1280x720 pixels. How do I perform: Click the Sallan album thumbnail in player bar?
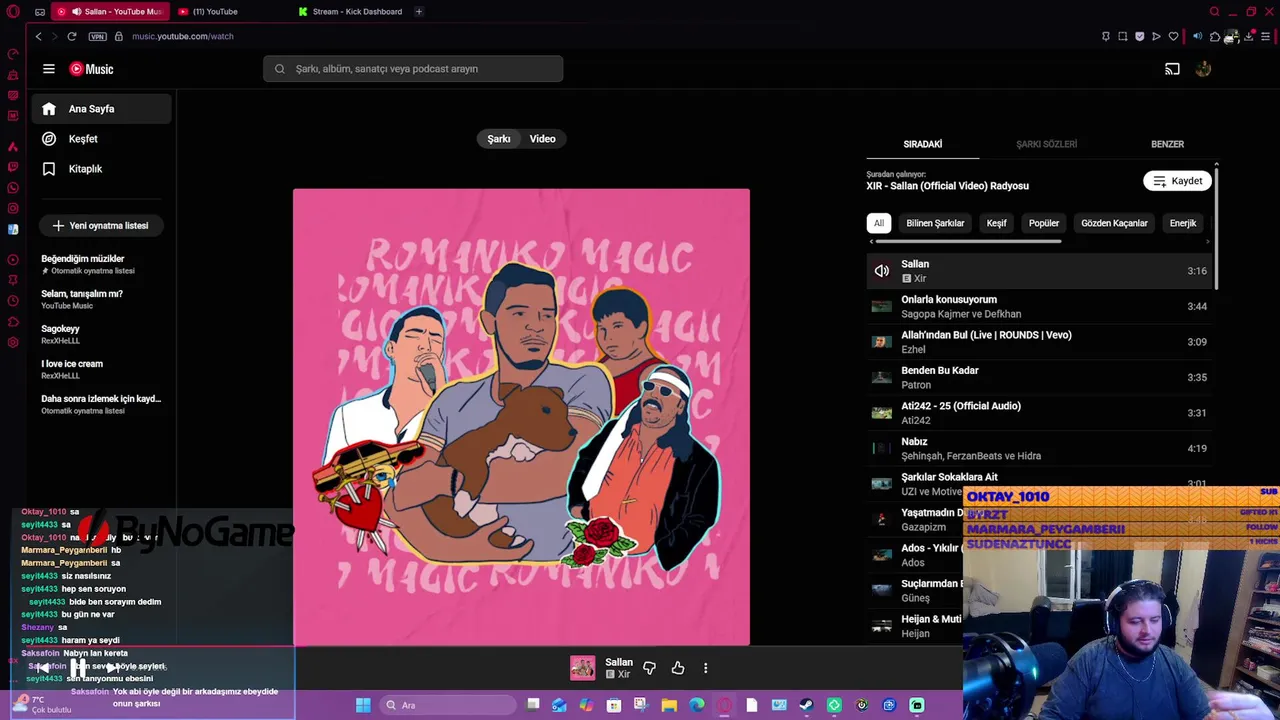[x=582, y=668]
